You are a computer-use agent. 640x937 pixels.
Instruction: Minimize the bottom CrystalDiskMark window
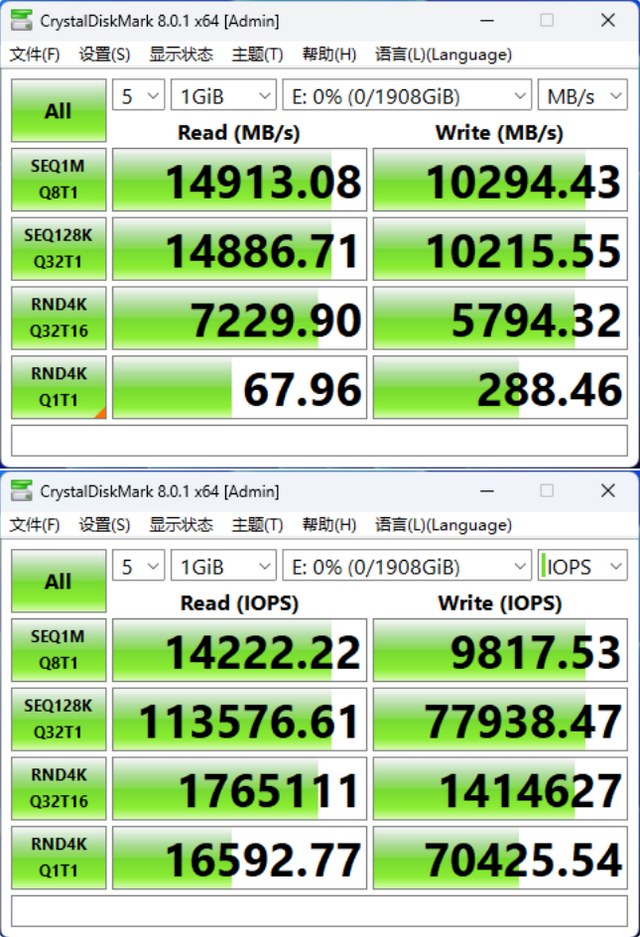click(x=487, y=491)
